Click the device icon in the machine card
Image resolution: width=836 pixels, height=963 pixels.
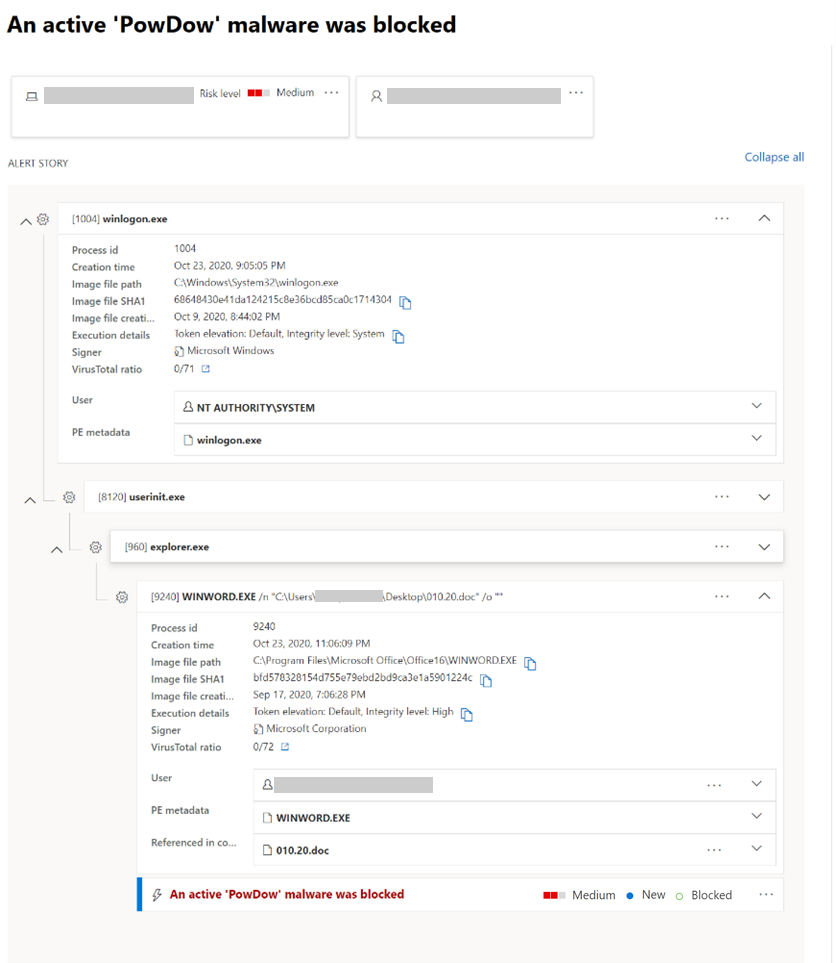(30, 95)
